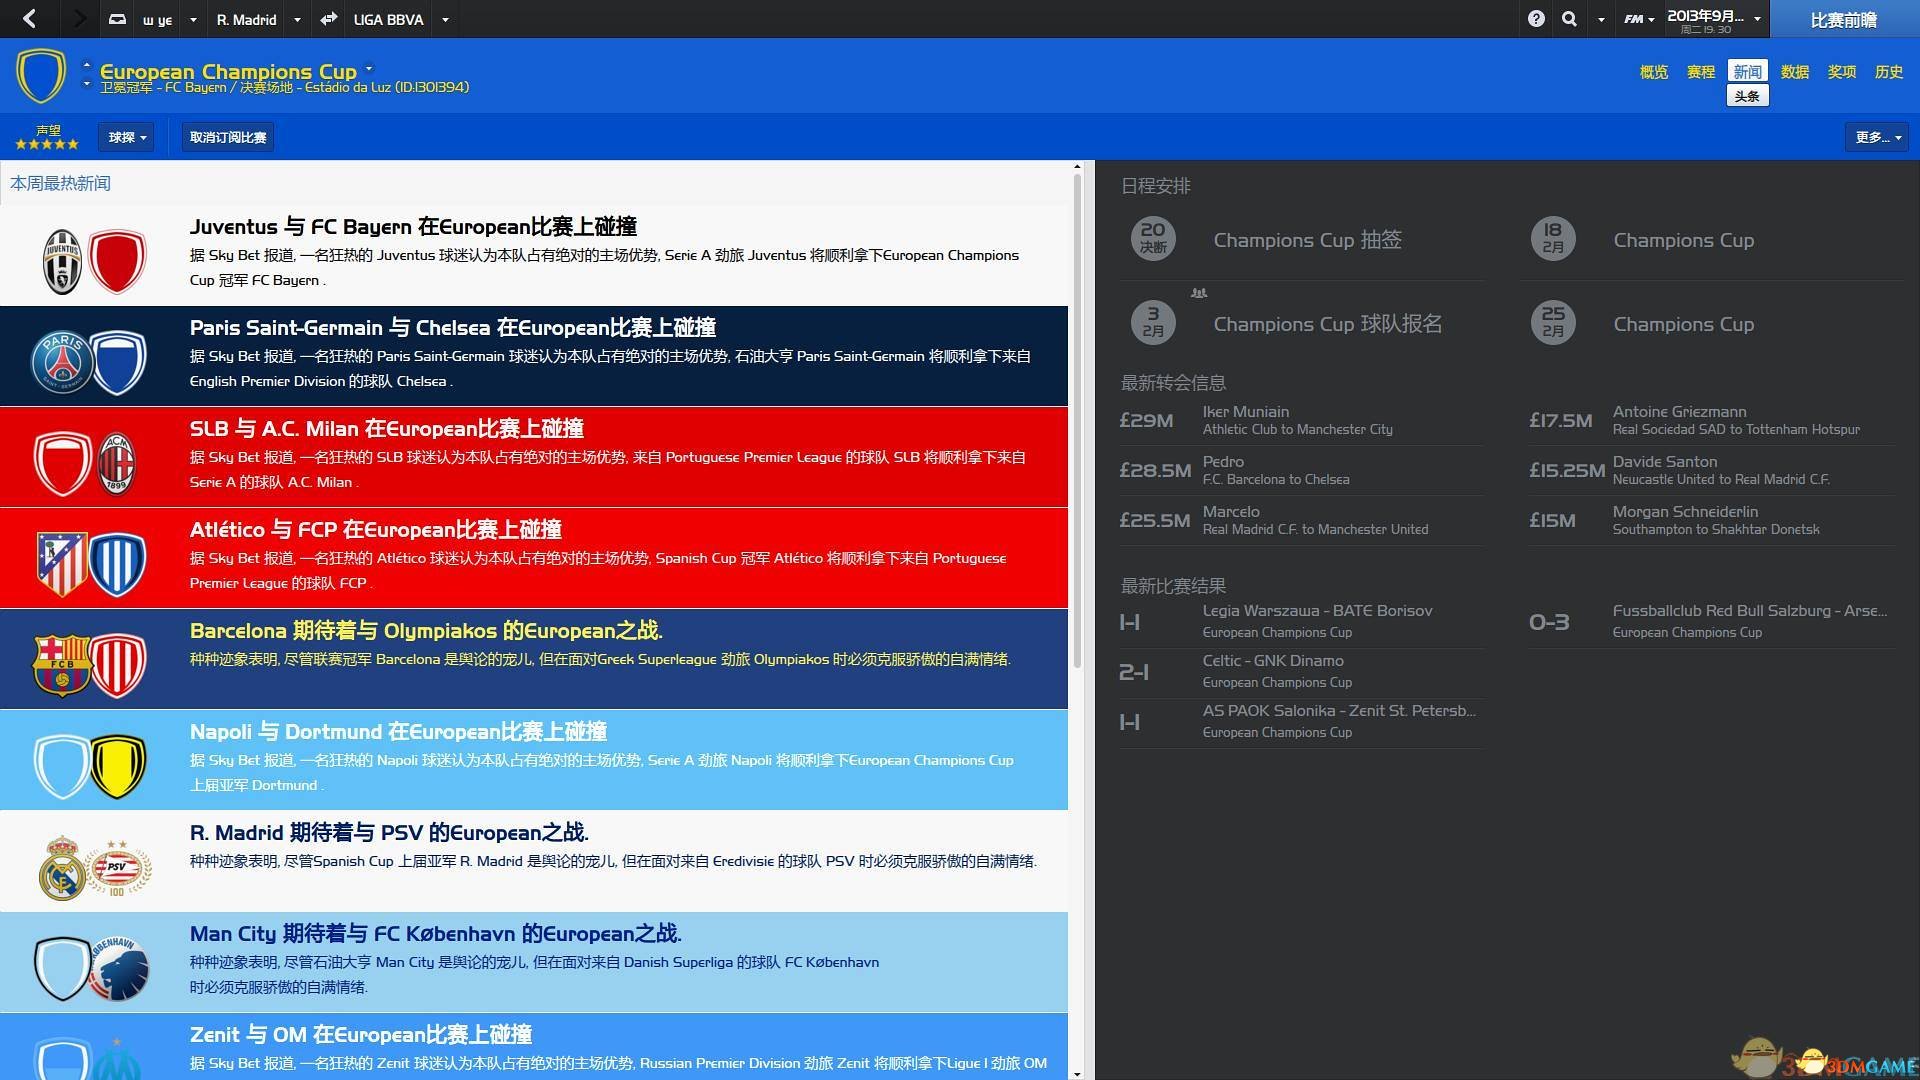Click the 3 2月 registration date badge
Image resolution: width=1920 pixels, height=1080 pixels.
[x=1153, y=323]
